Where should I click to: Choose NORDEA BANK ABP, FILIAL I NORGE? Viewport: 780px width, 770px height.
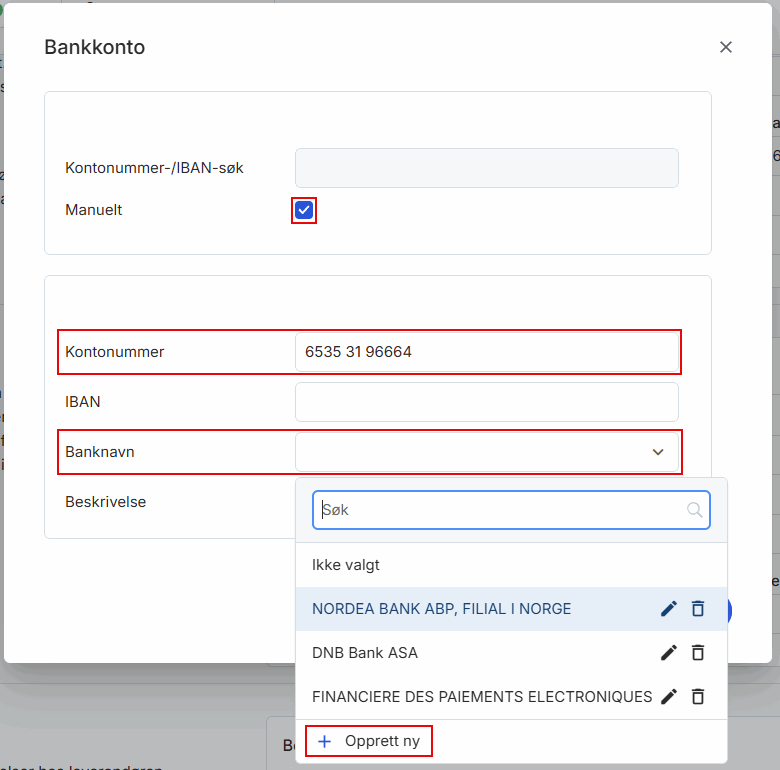pyautogui.click(x=441, y=609)
